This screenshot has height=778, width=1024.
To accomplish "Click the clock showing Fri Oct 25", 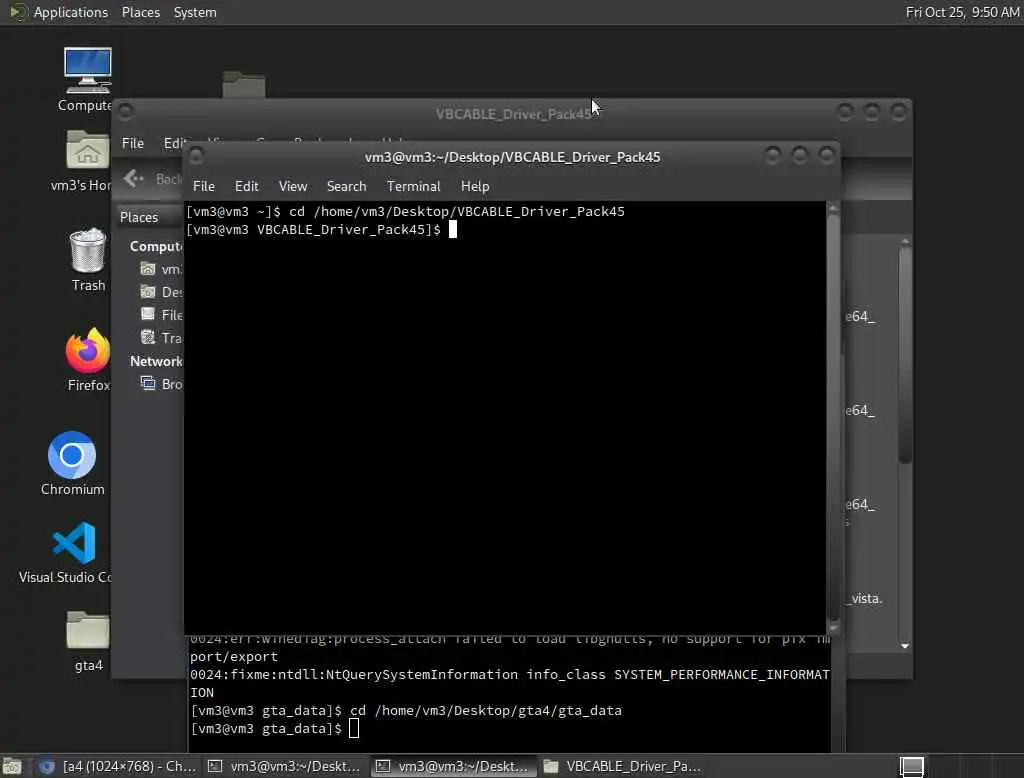I will click(962, 12).
